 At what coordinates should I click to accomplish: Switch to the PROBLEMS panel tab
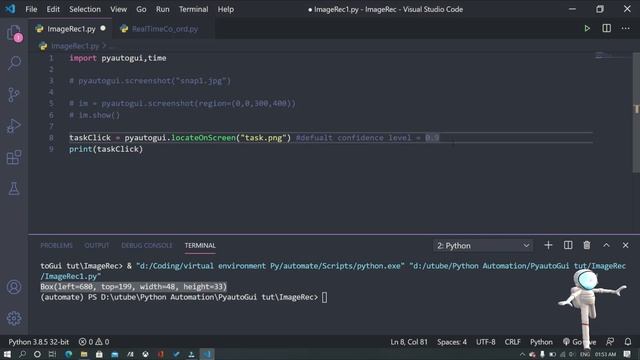pos(56,245)
